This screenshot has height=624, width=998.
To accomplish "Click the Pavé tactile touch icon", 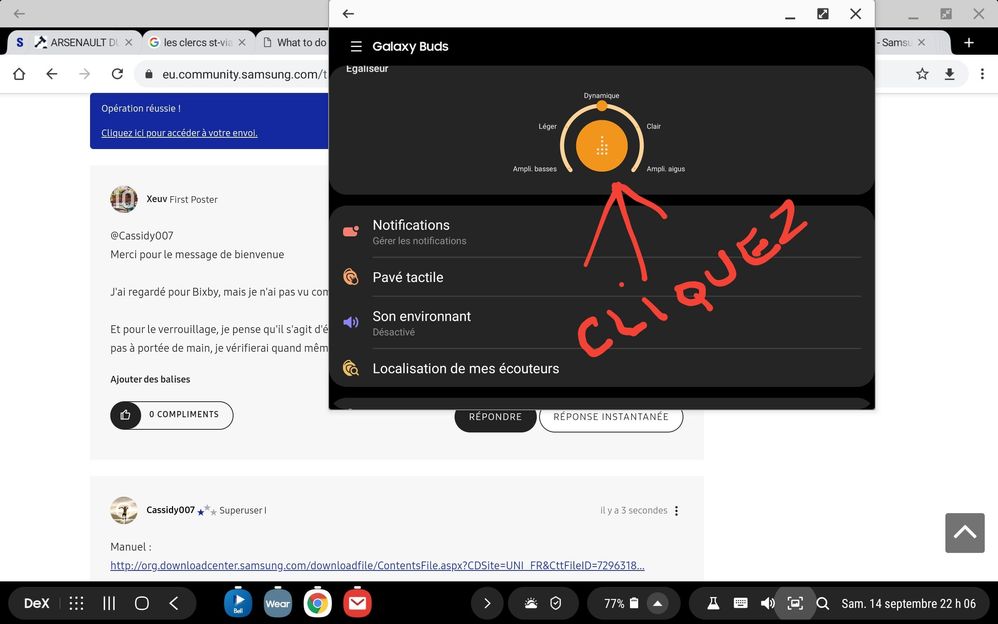I will click(351, 277).
